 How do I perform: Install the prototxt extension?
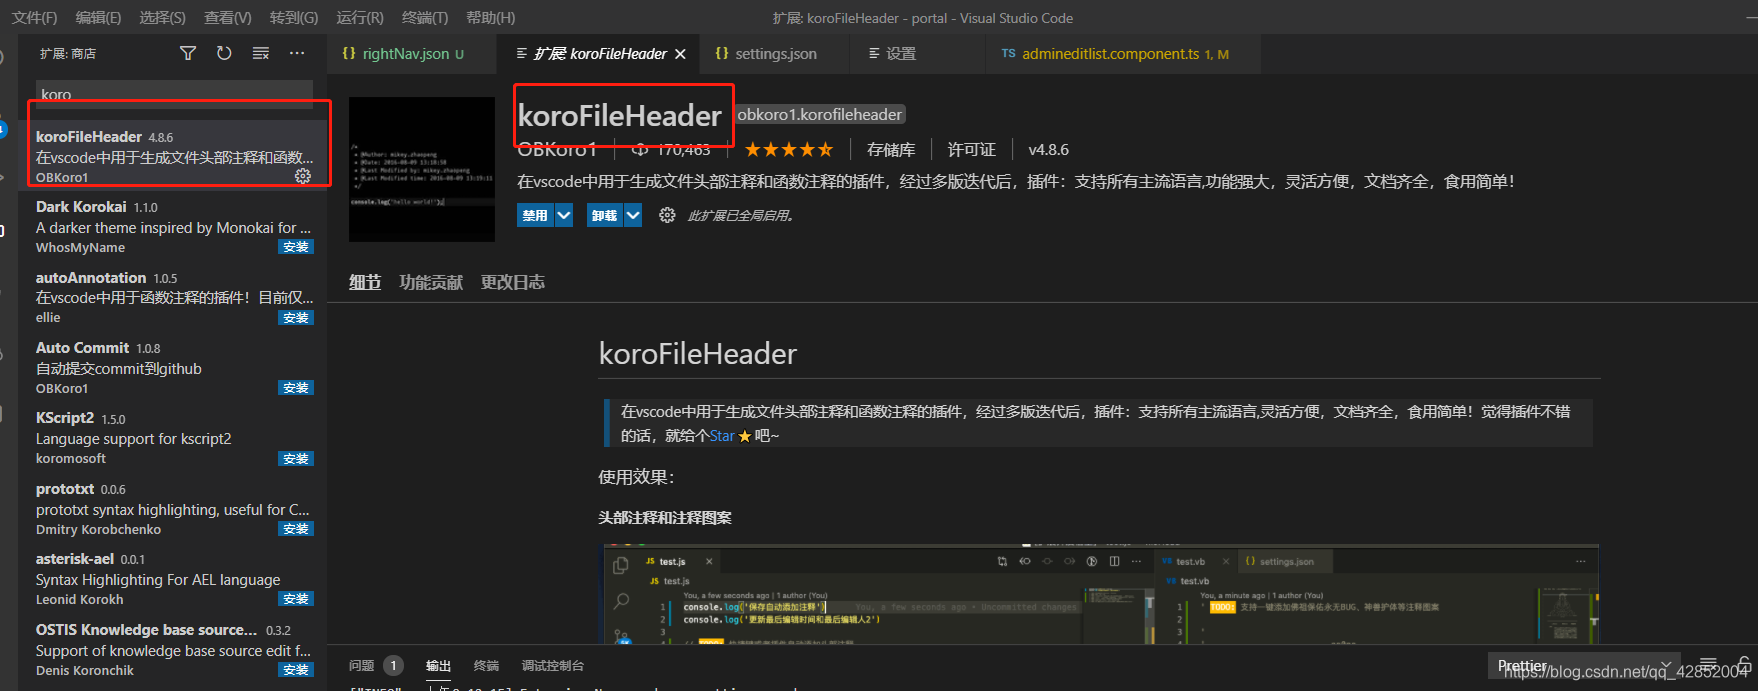click(296, 529)
